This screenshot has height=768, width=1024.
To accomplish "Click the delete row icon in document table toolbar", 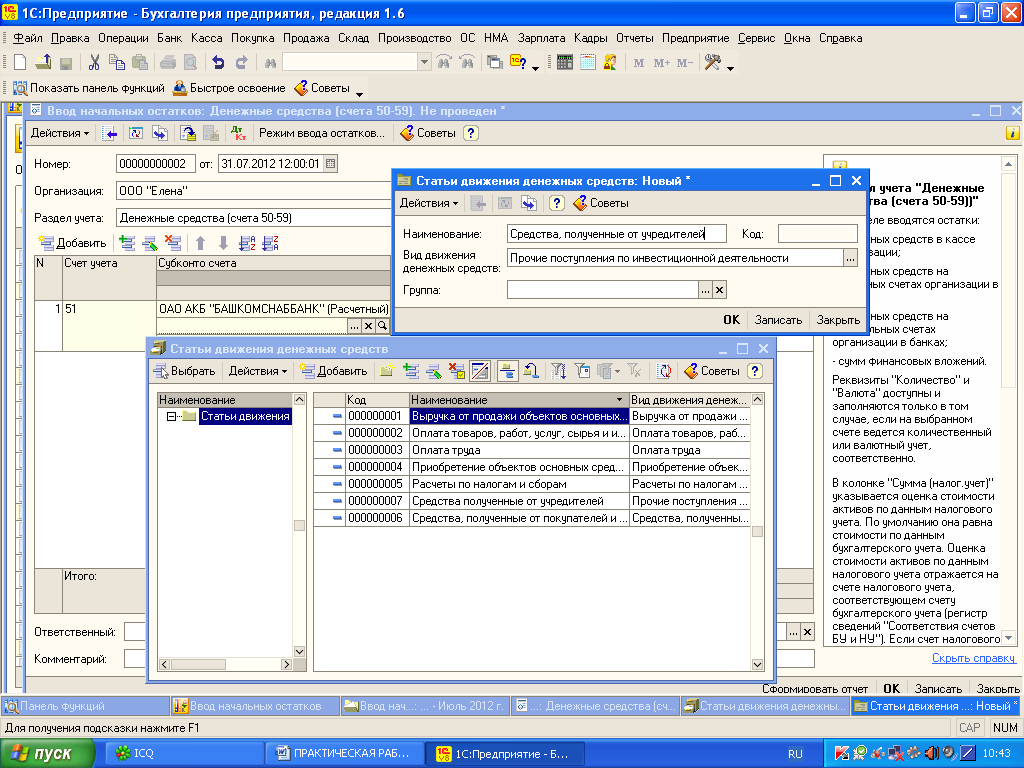I will point(173,244).
